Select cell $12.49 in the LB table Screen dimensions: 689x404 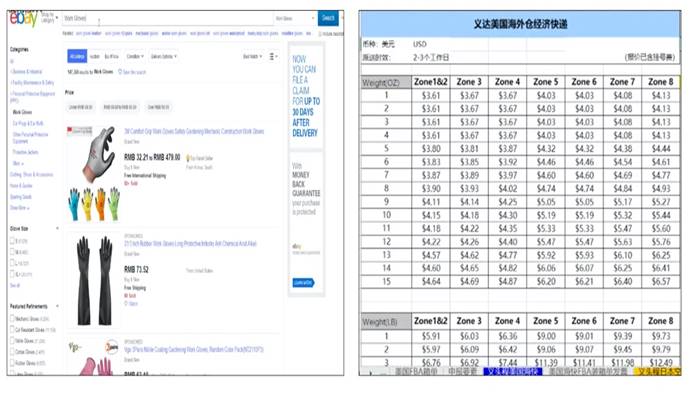(660, 363)
